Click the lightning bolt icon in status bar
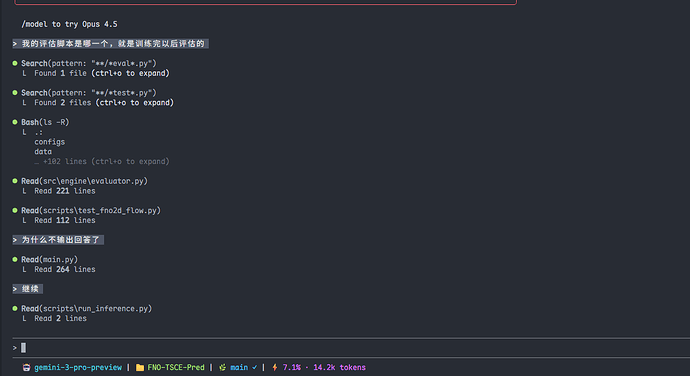 point(275,367)
